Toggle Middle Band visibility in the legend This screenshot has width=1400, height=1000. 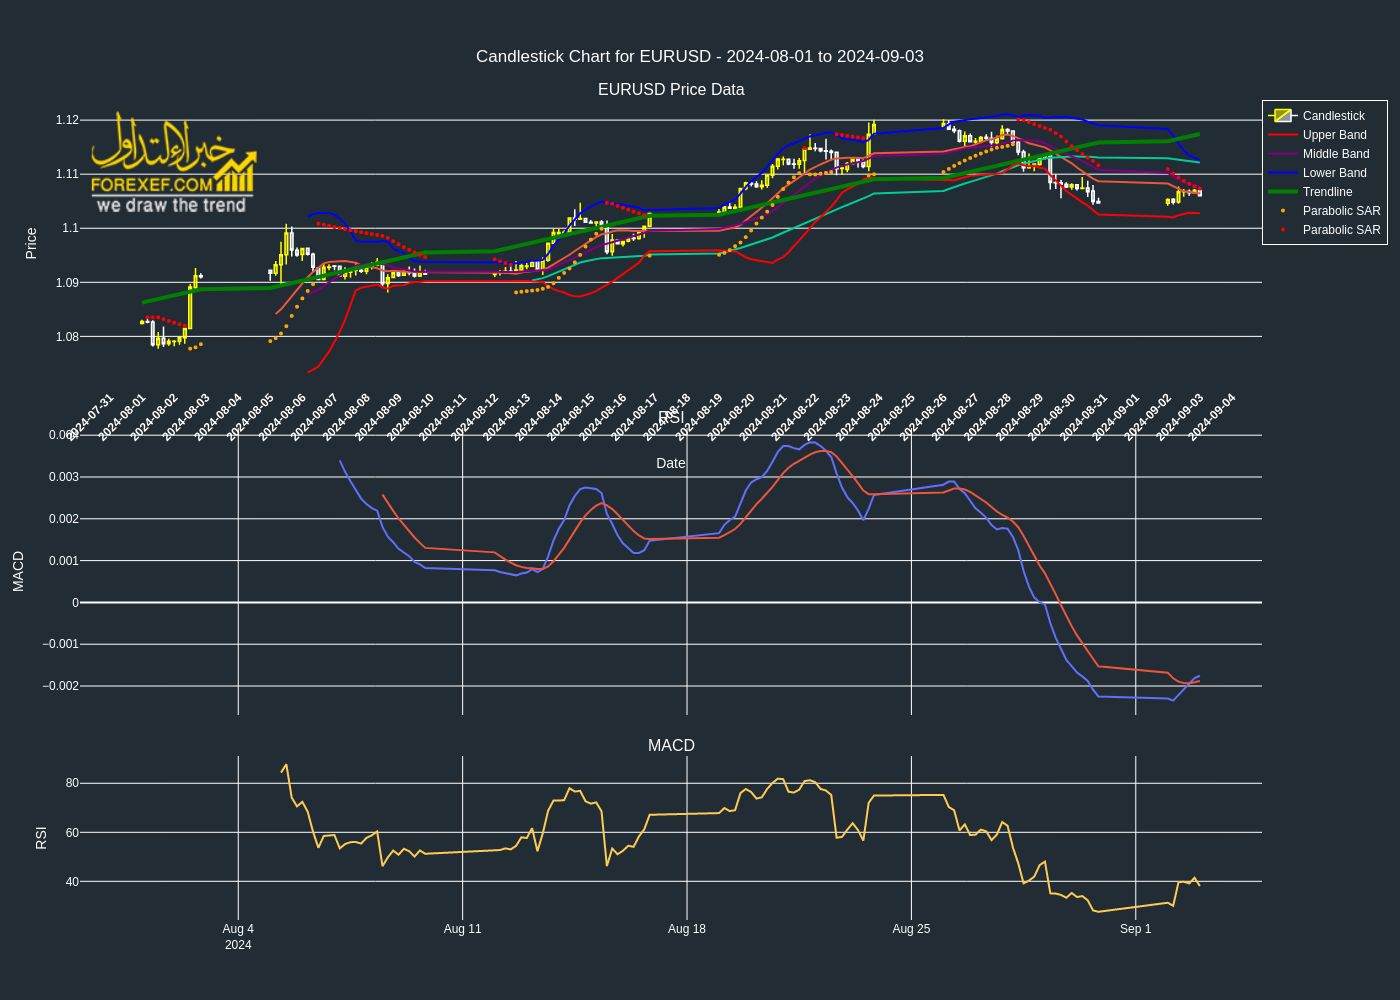(x=1324, y=154)
